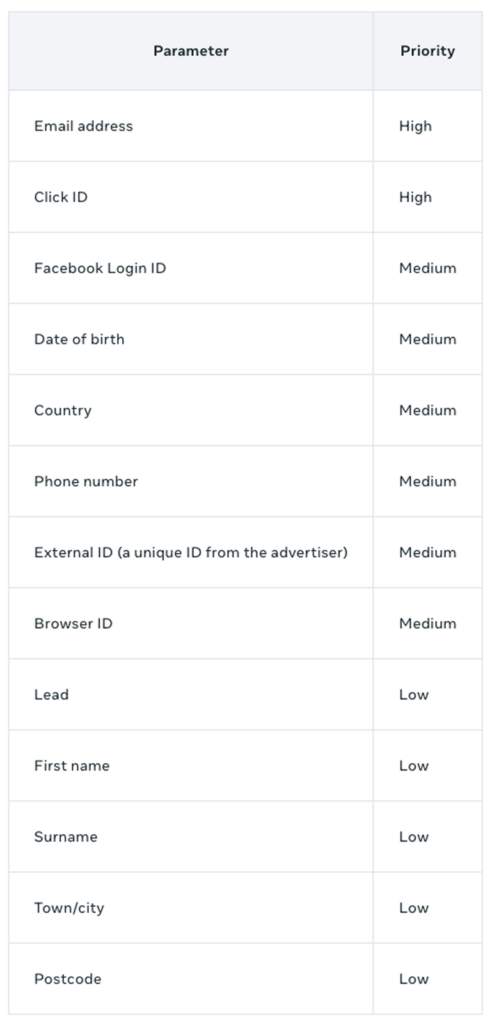Image resolution: width=490 pixels, height=1024 pixels.
Task: Select the Date of birth cell
Action: (191, 340)
